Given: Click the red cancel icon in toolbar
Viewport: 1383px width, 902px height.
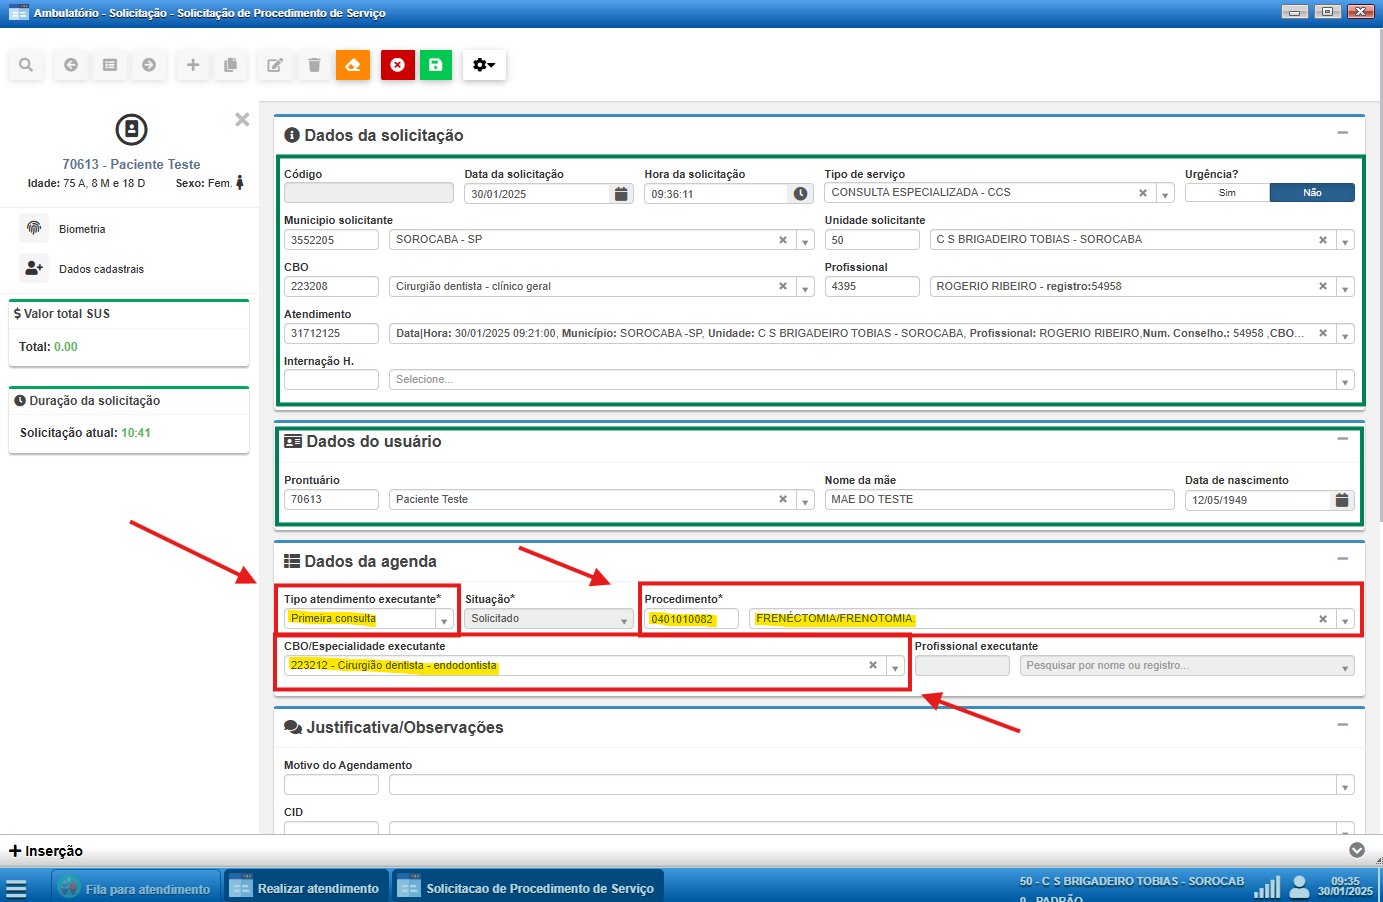Looking at the screenshot, I should tap(397, 65).
